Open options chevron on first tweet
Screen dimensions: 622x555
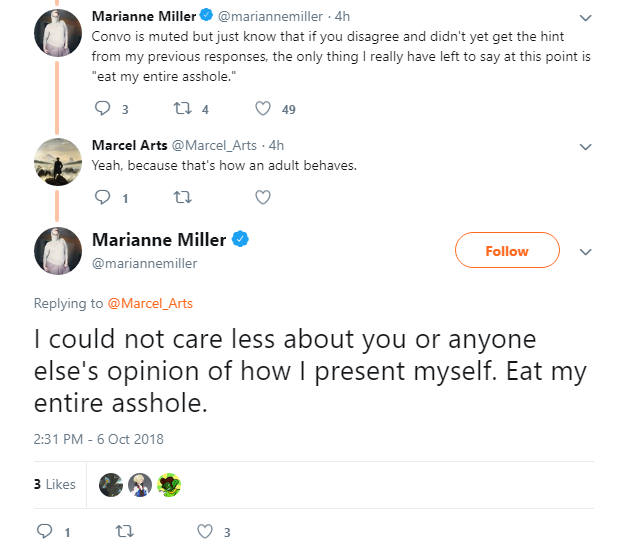click(x=586, y=18)
